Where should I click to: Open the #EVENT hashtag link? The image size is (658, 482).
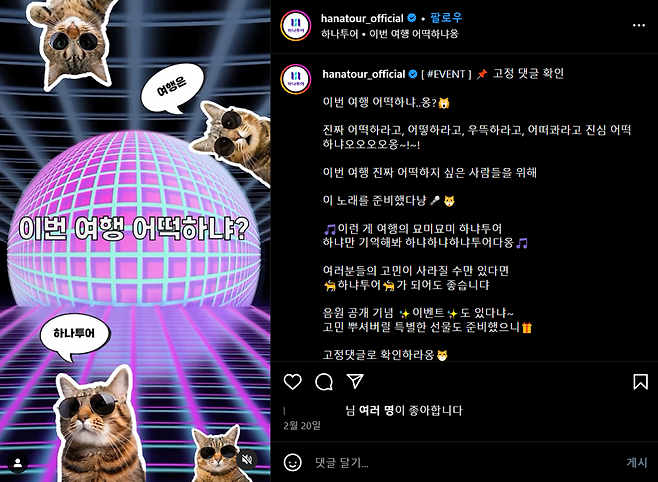coord(446,74)
